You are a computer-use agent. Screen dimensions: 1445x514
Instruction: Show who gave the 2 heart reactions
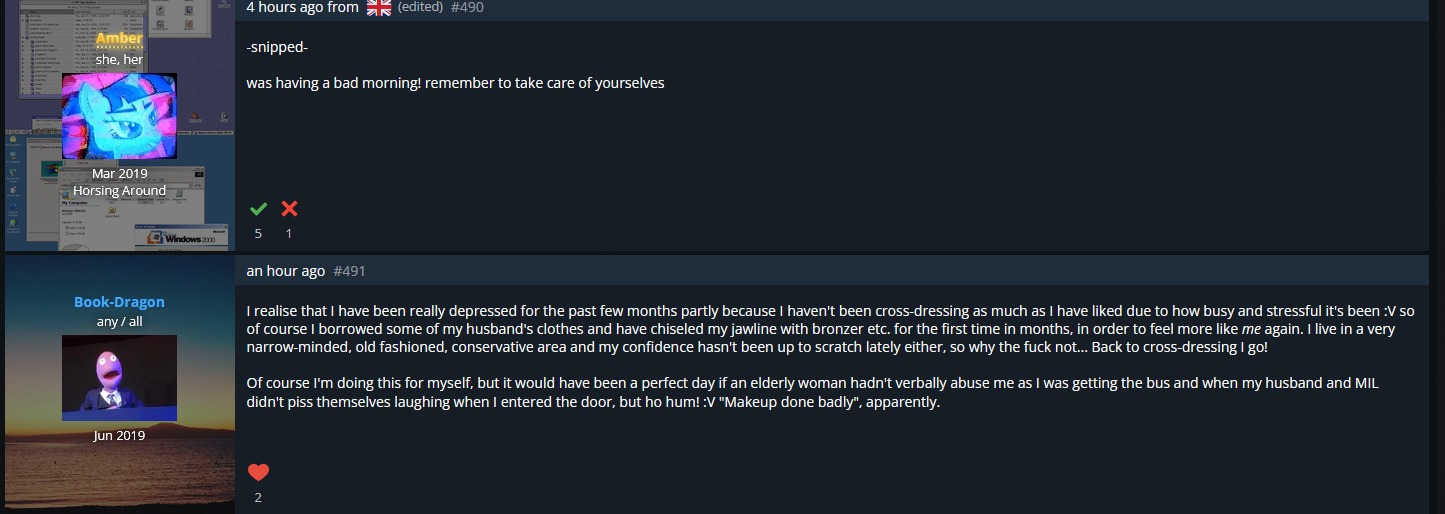[258, 497]
